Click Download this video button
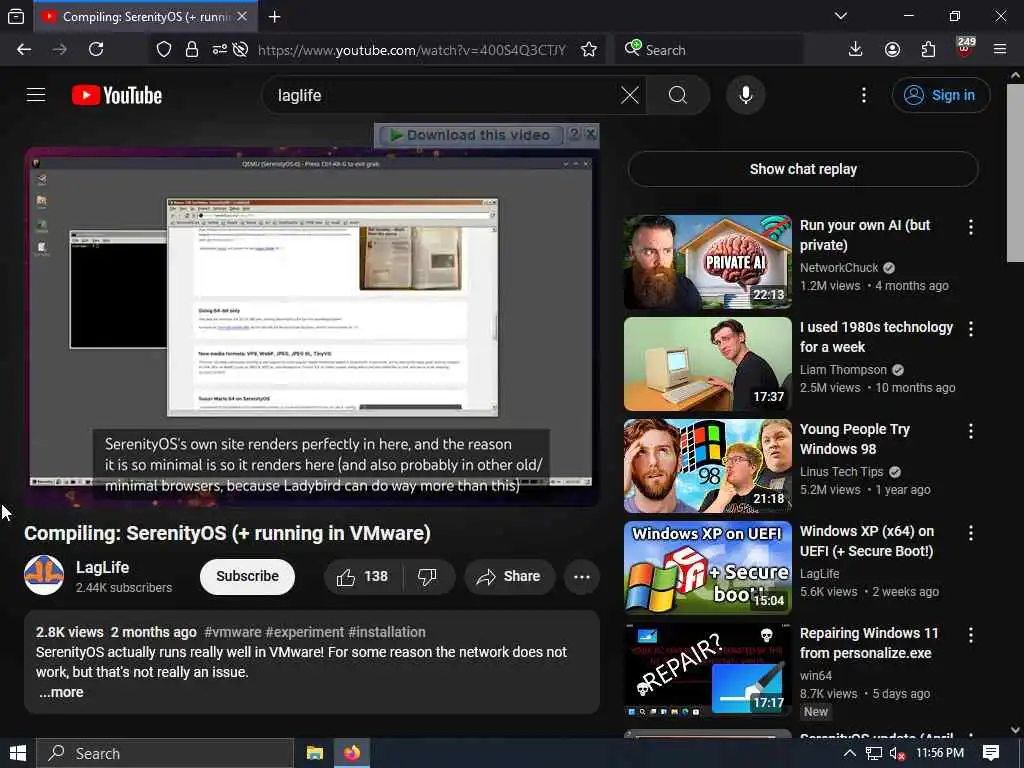 click(x=470, y=135)
